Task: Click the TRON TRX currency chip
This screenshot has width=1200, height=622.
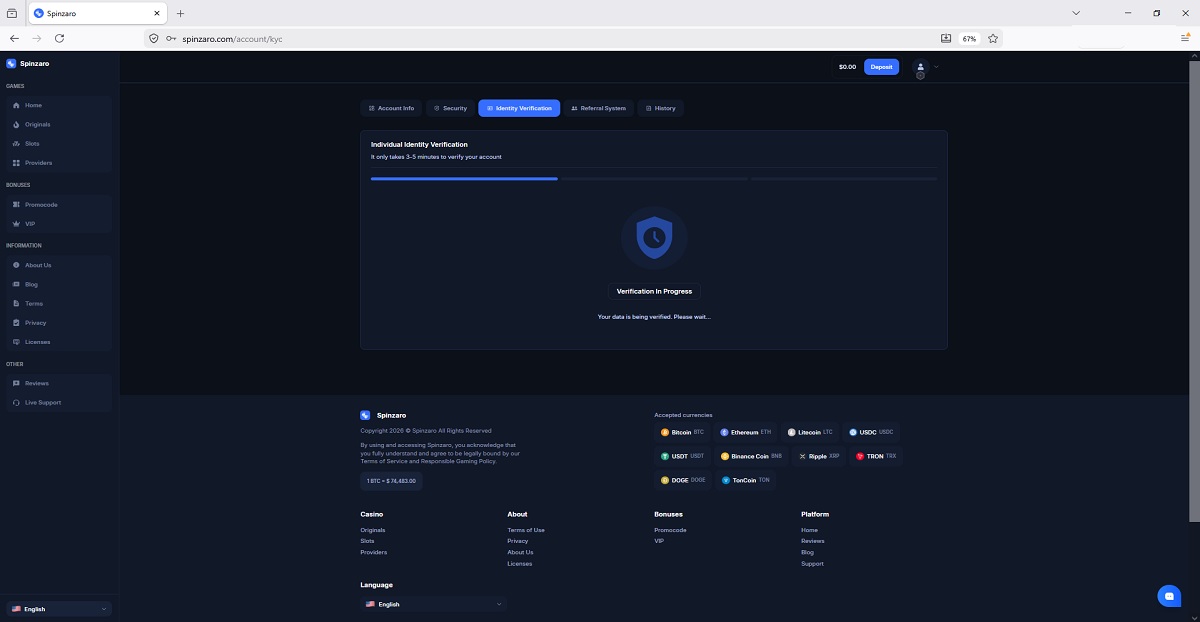Action: [876, 456]
